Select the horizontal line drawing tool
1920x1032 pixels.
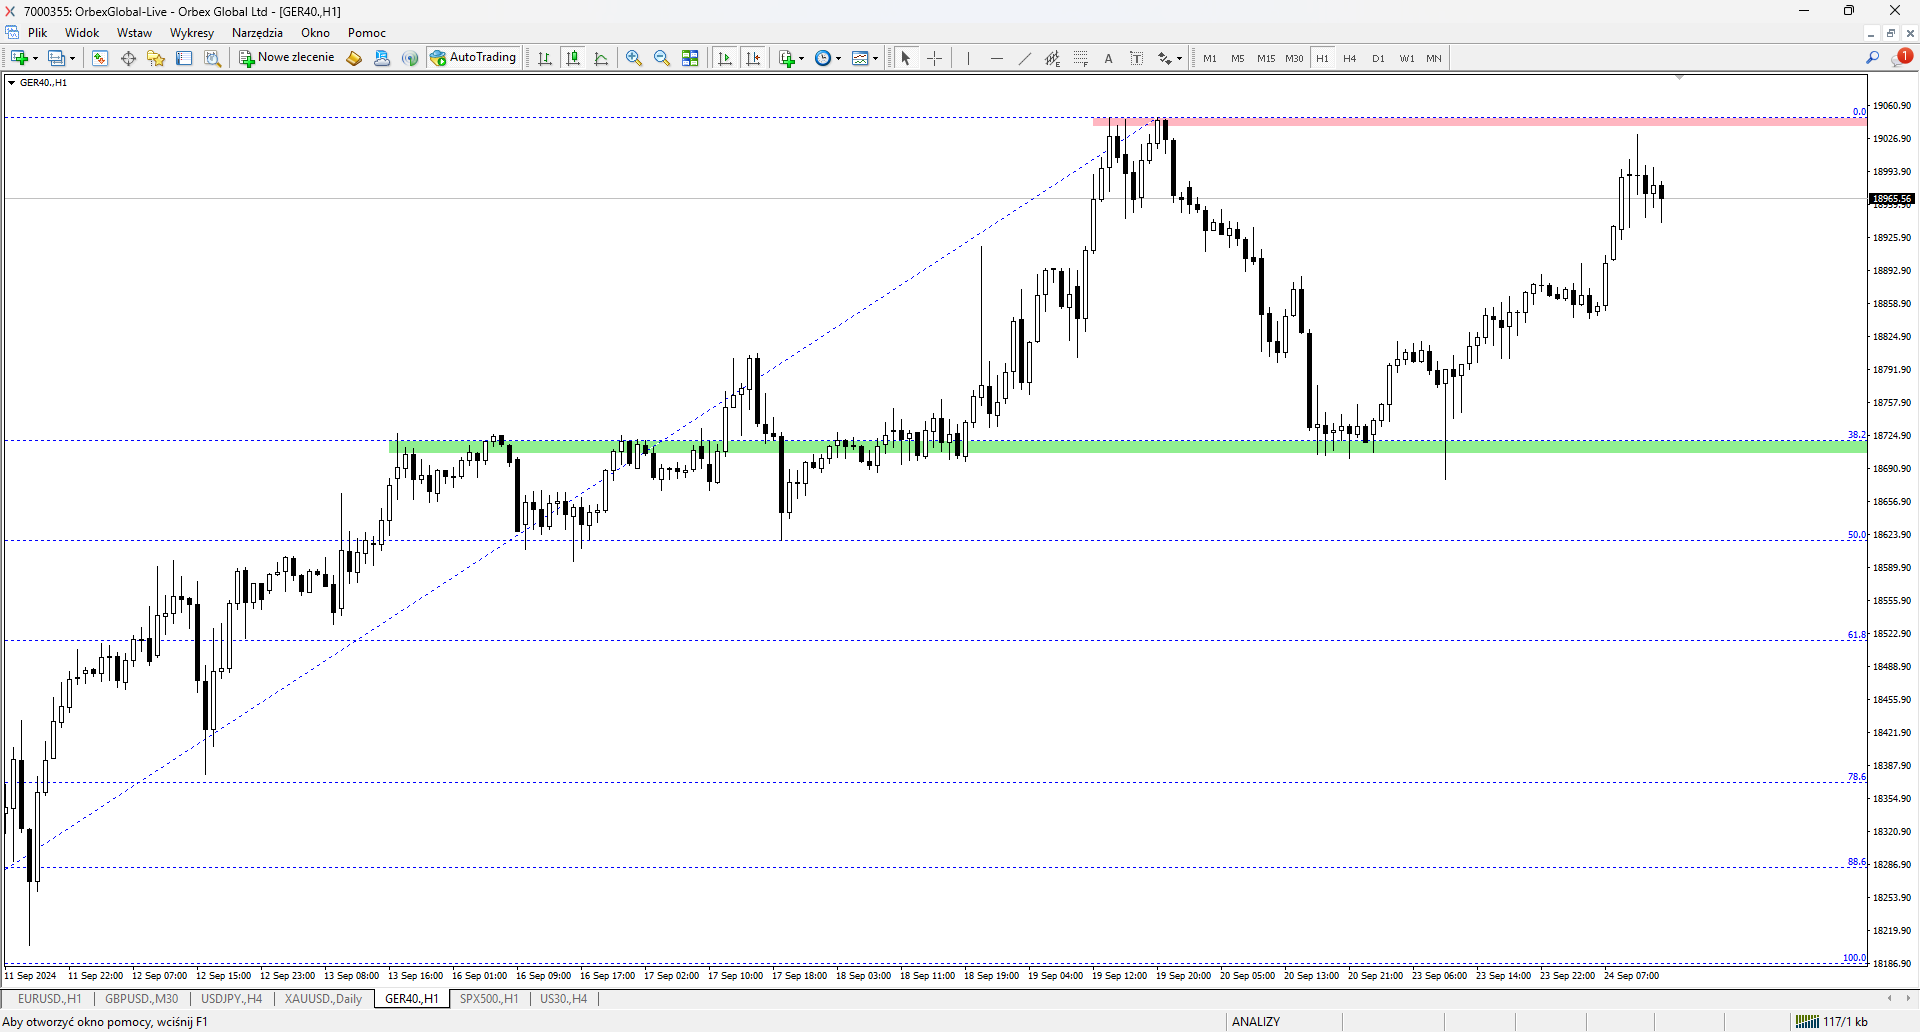(x=997, y=58)
